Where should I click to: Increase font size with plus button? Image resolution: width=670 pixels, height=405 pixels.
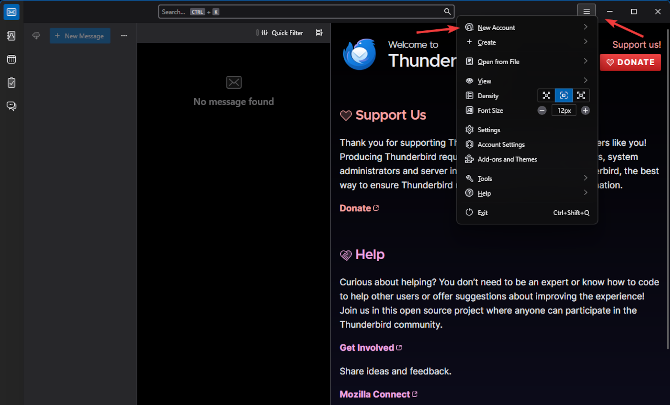(x=585, y=111)
